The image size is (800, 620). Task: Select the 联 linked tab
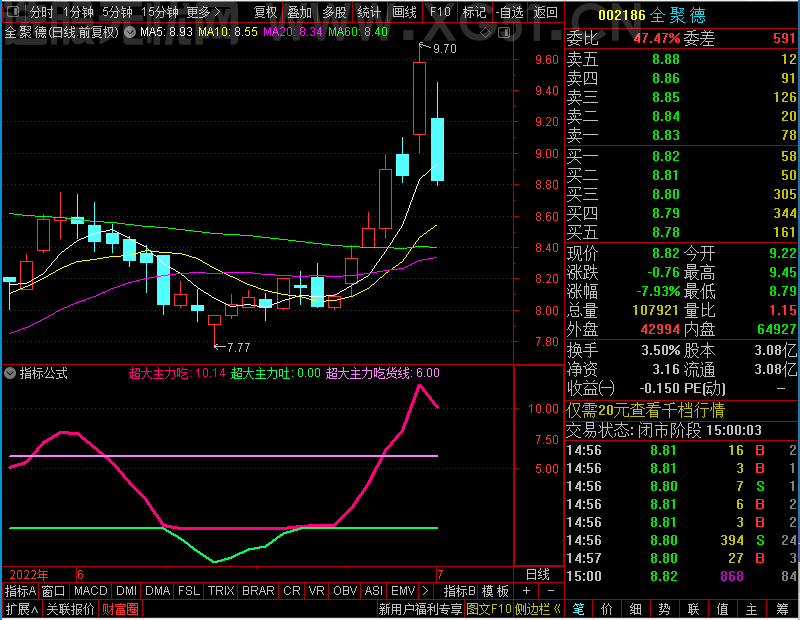pos(694,609)
